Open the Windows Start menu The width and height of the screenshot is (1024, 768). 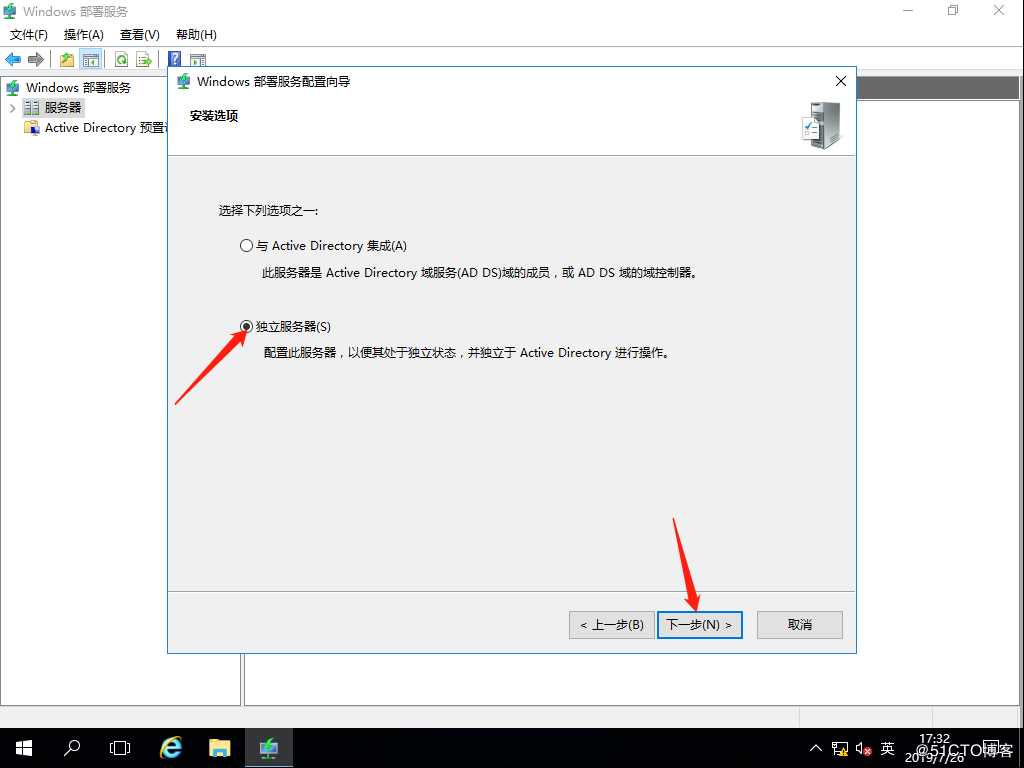[24, 748]
